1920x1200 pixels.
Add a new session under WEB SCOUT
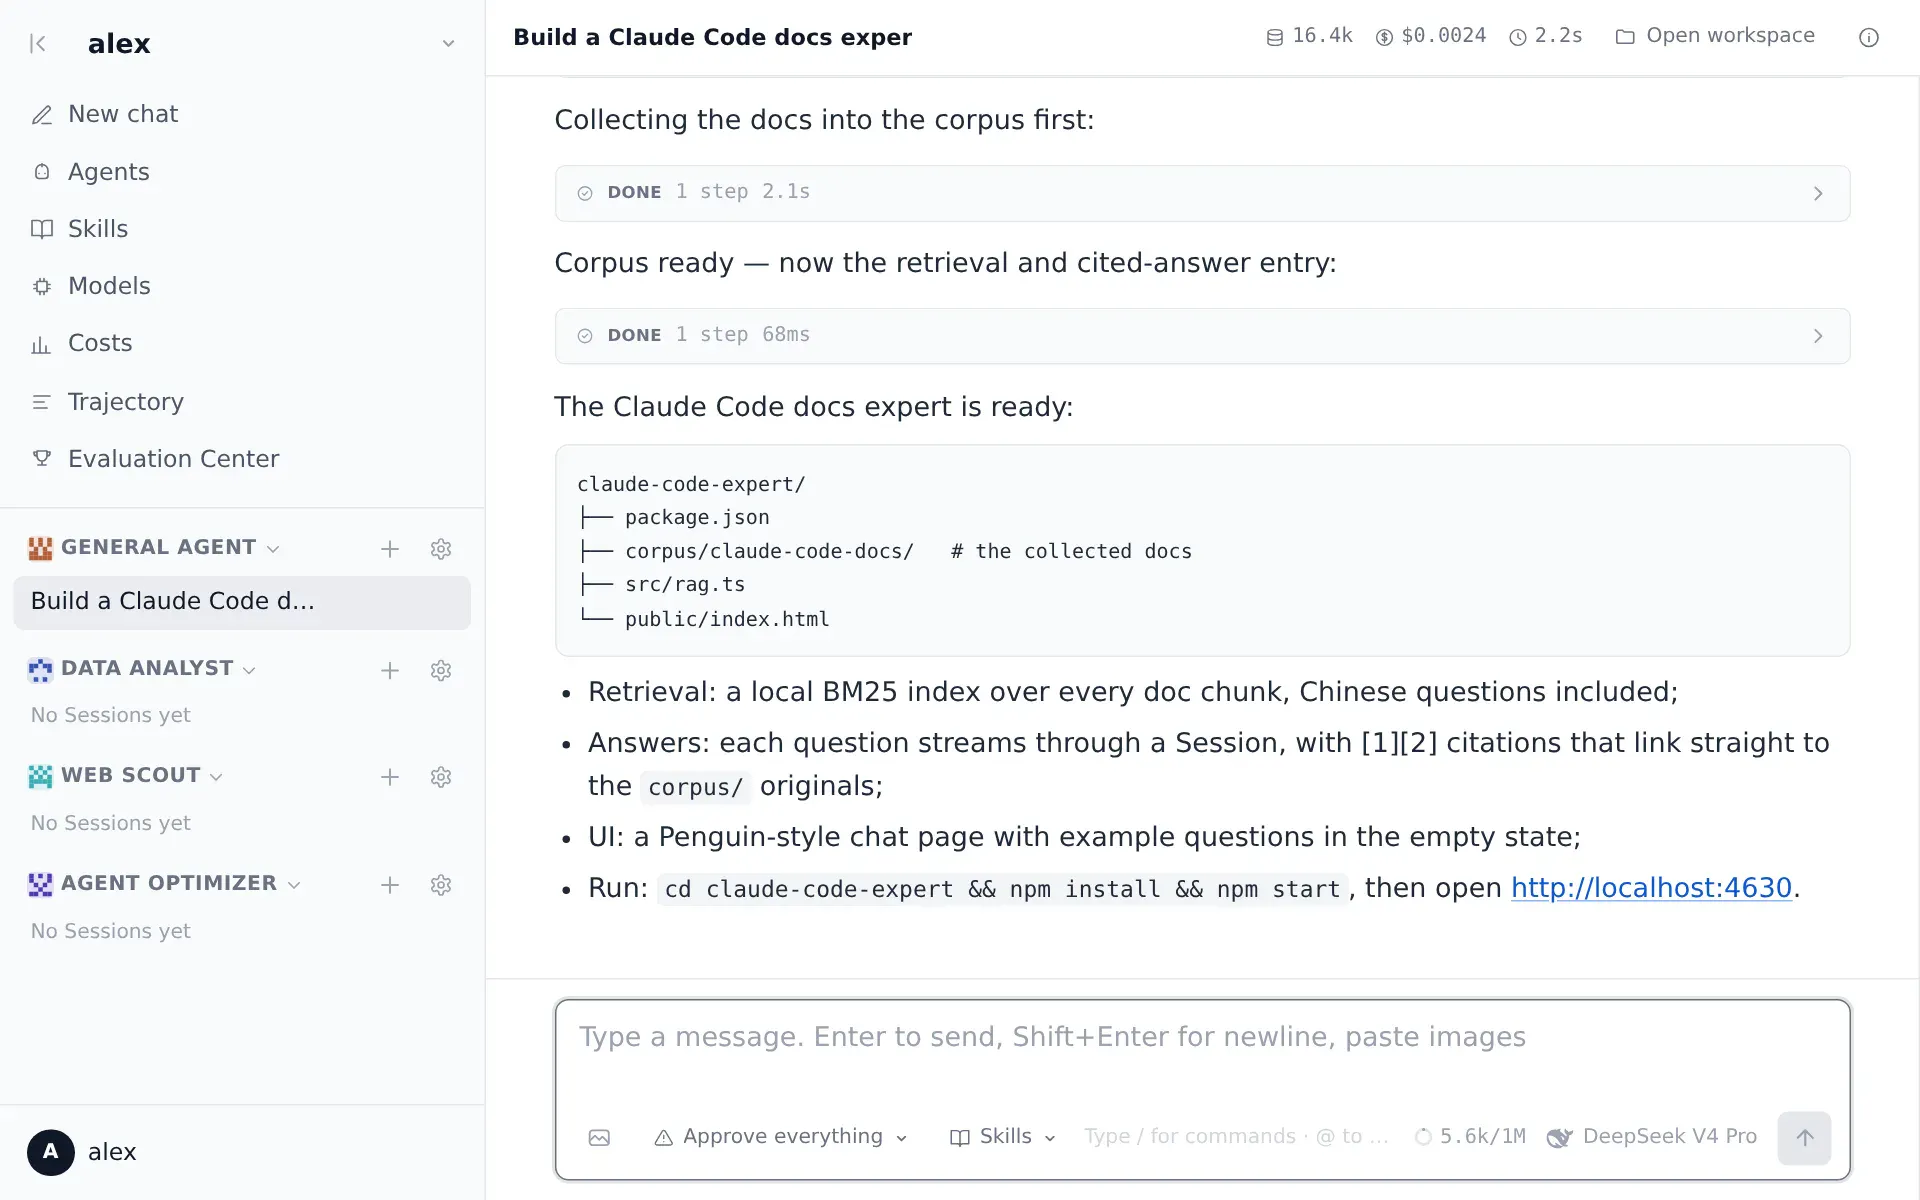(x=390, y=777)
